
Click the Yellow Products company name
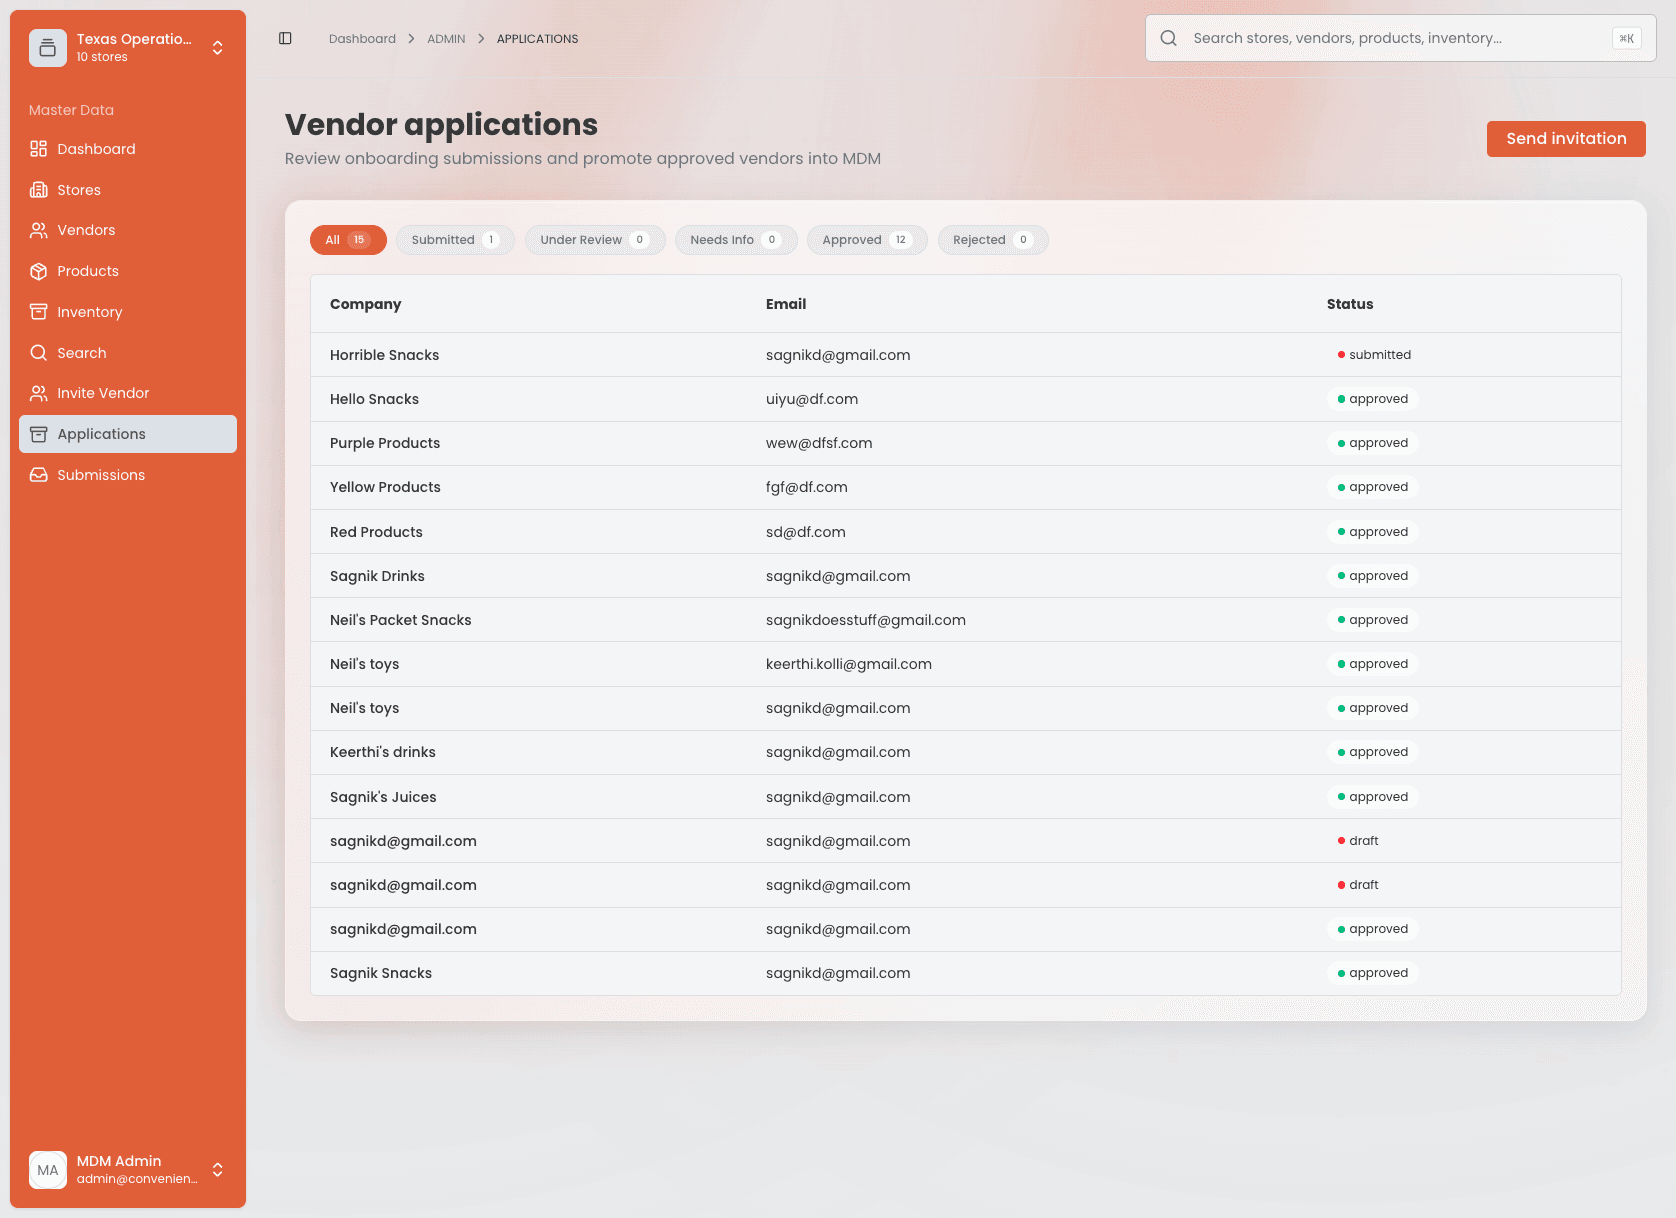point(385,487)
